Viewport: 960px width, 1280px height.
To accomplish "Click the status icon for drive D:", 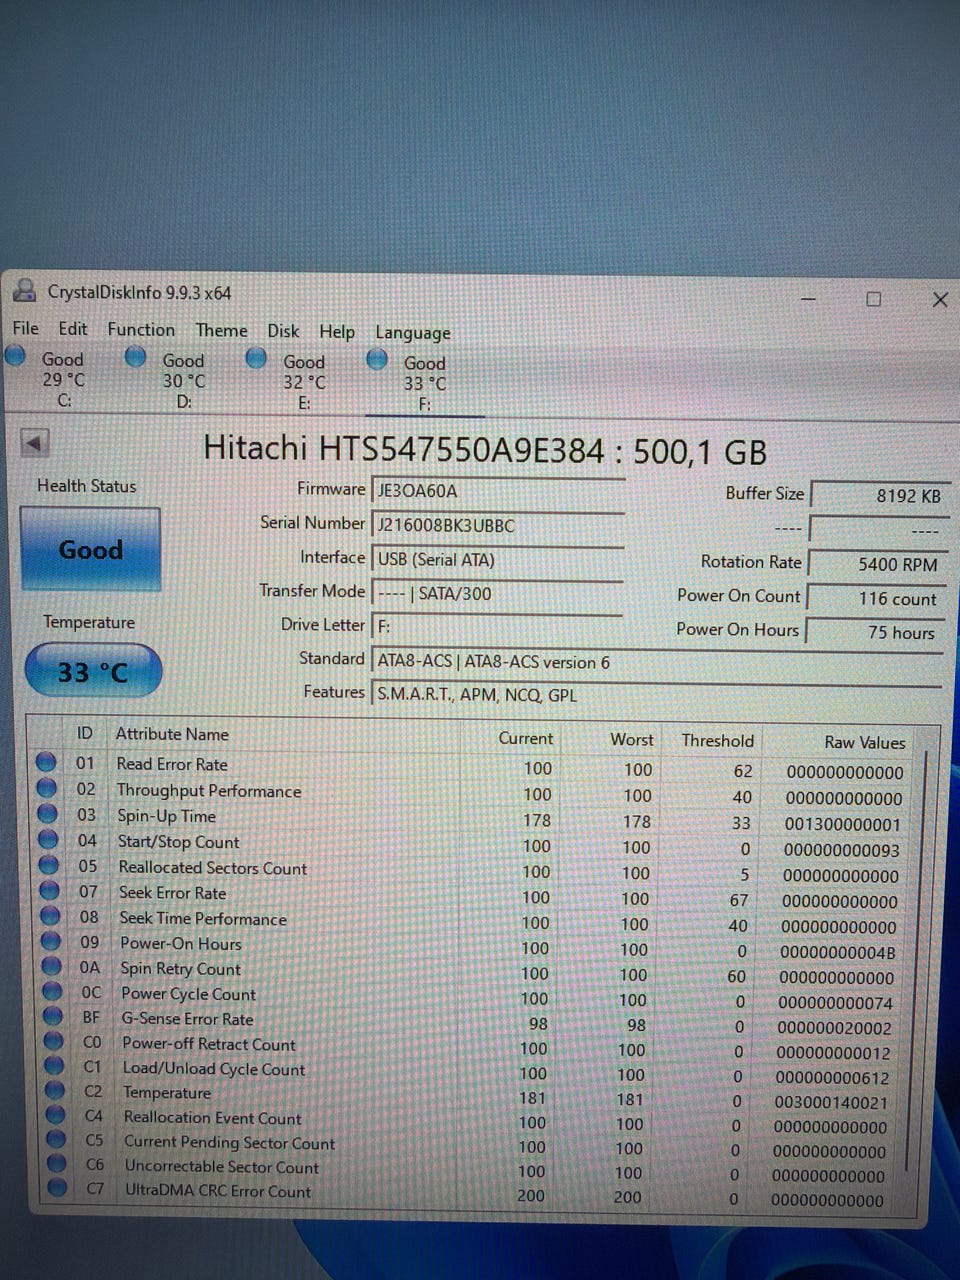I will [x=136, y=356].
